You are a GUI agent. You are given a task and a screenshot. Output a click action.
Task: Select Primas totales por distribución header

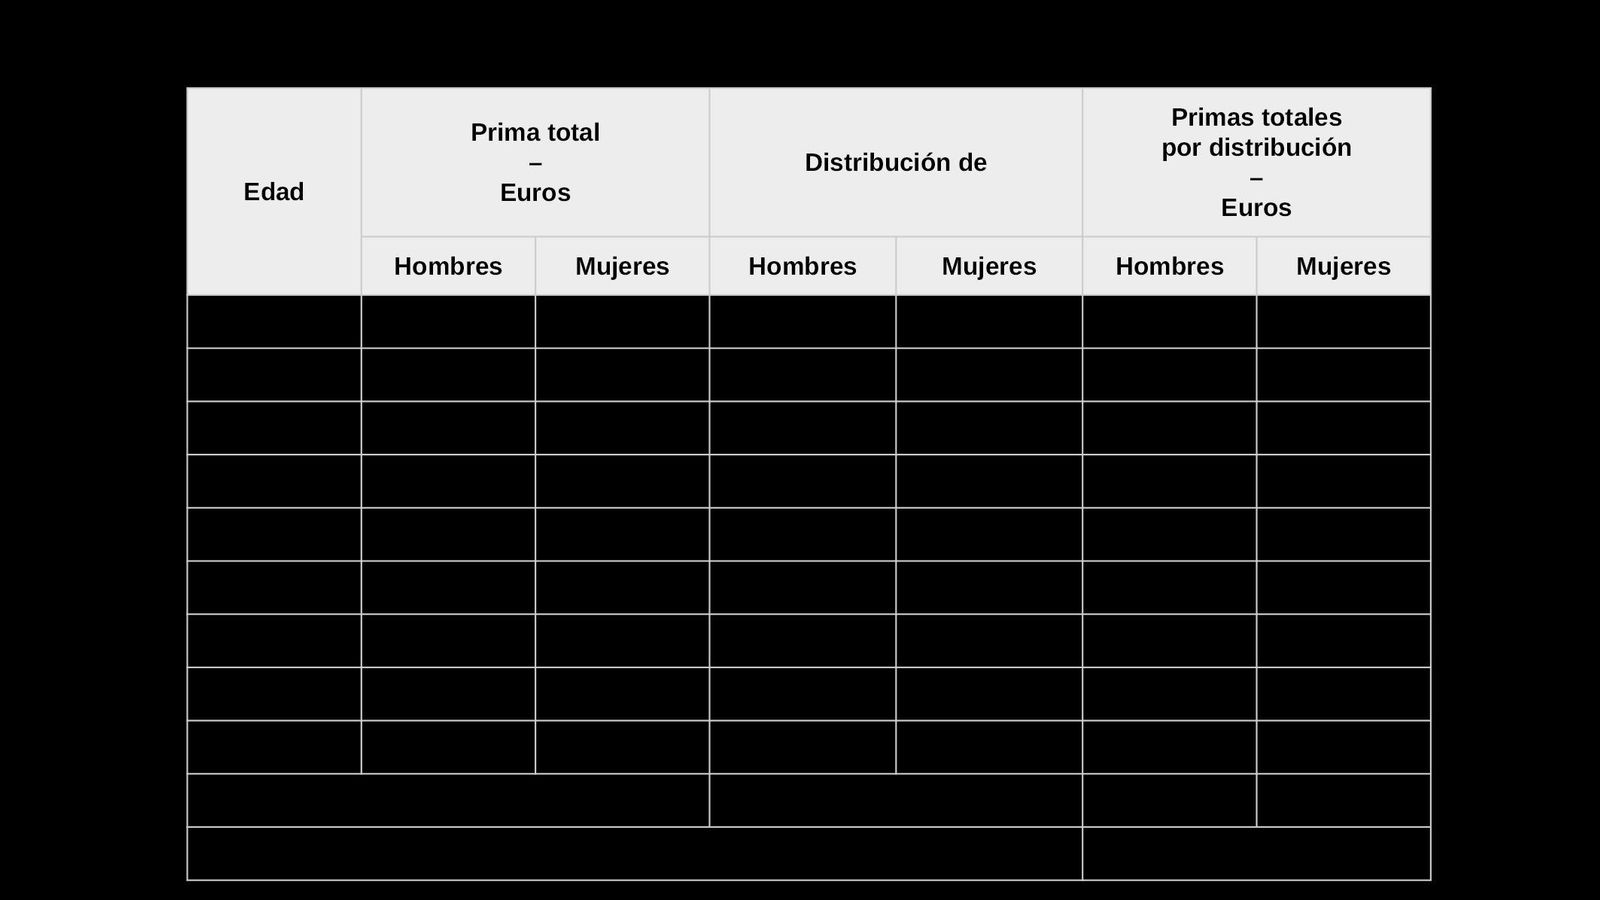point(1256,162)
